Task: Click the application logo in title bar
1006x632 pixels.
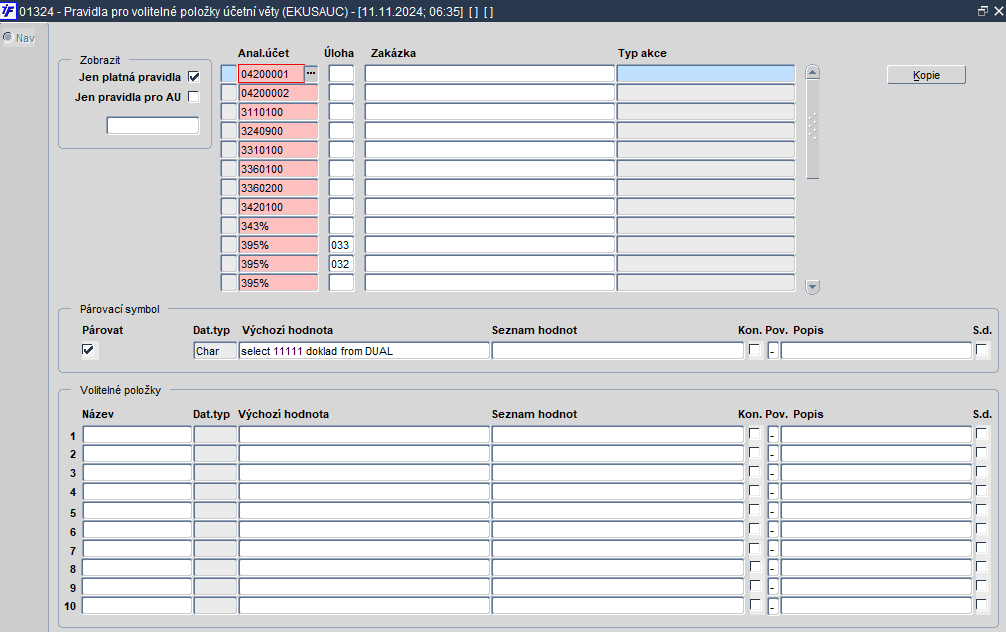Action: [x=8, y=11]
